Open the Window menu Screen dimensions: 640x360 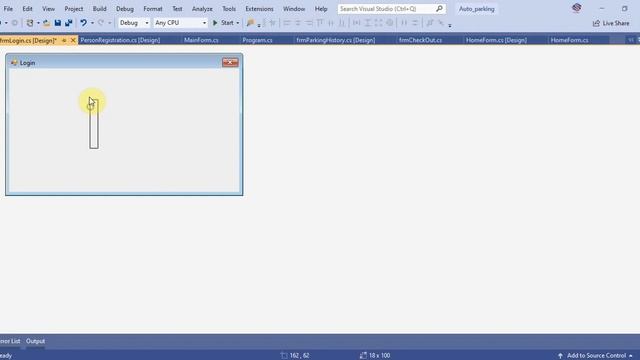click(294, 9)
